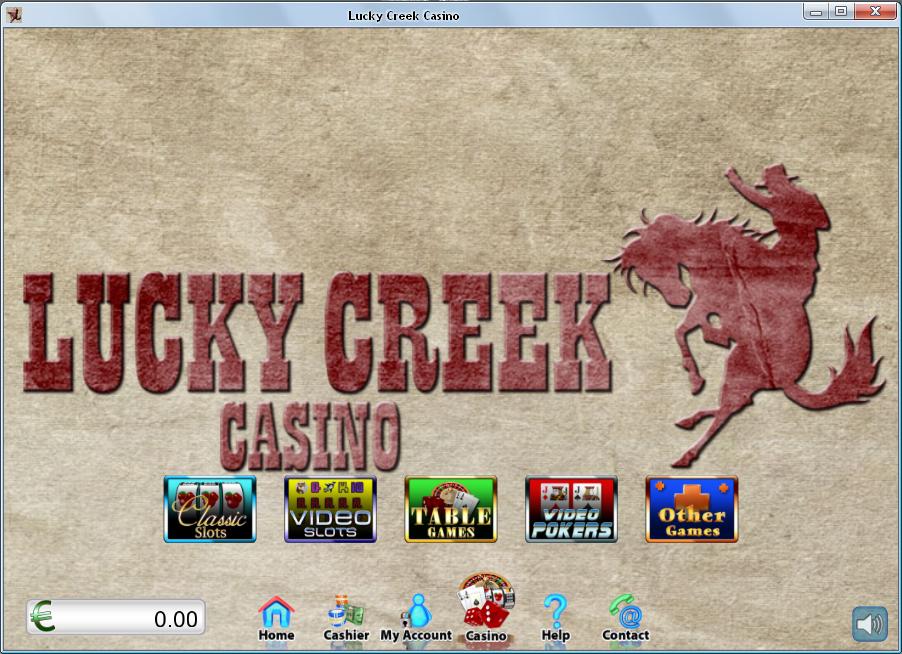Click the euro balance display field

pyautogui.click(x=116, y=617)
